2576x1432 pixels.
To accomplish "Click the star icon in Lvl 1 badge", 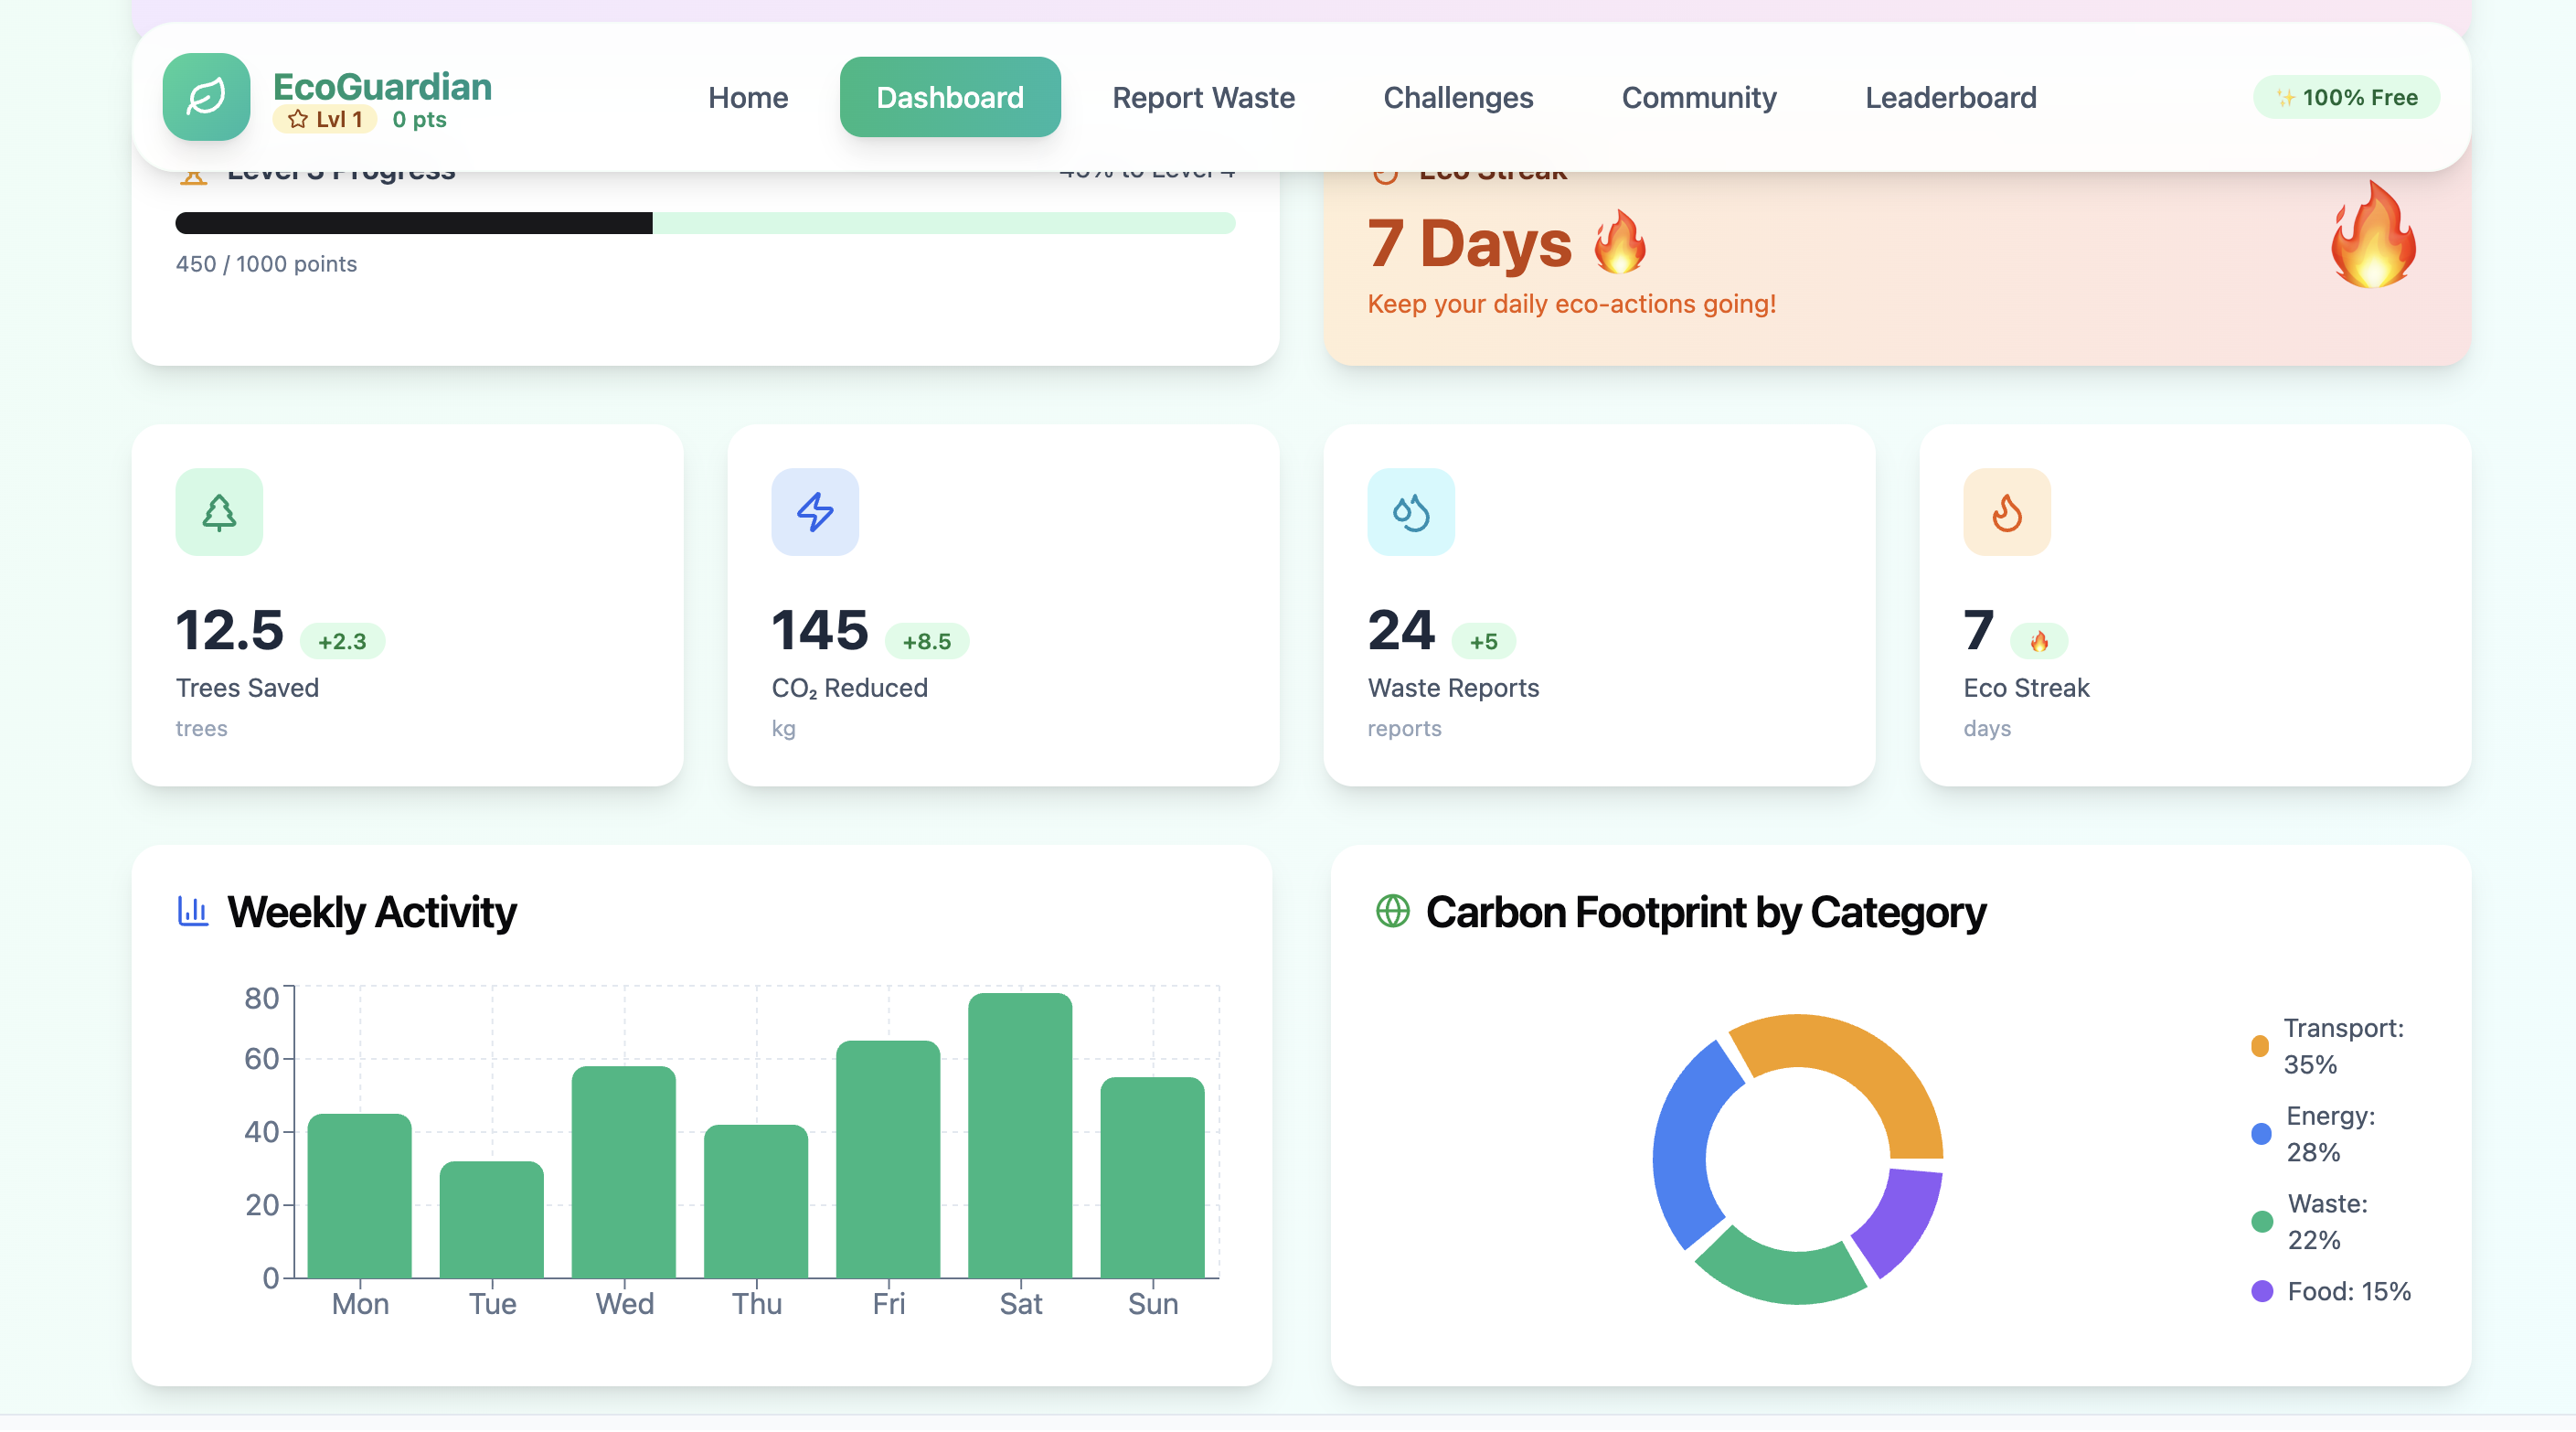I will [x=298, y=120].
